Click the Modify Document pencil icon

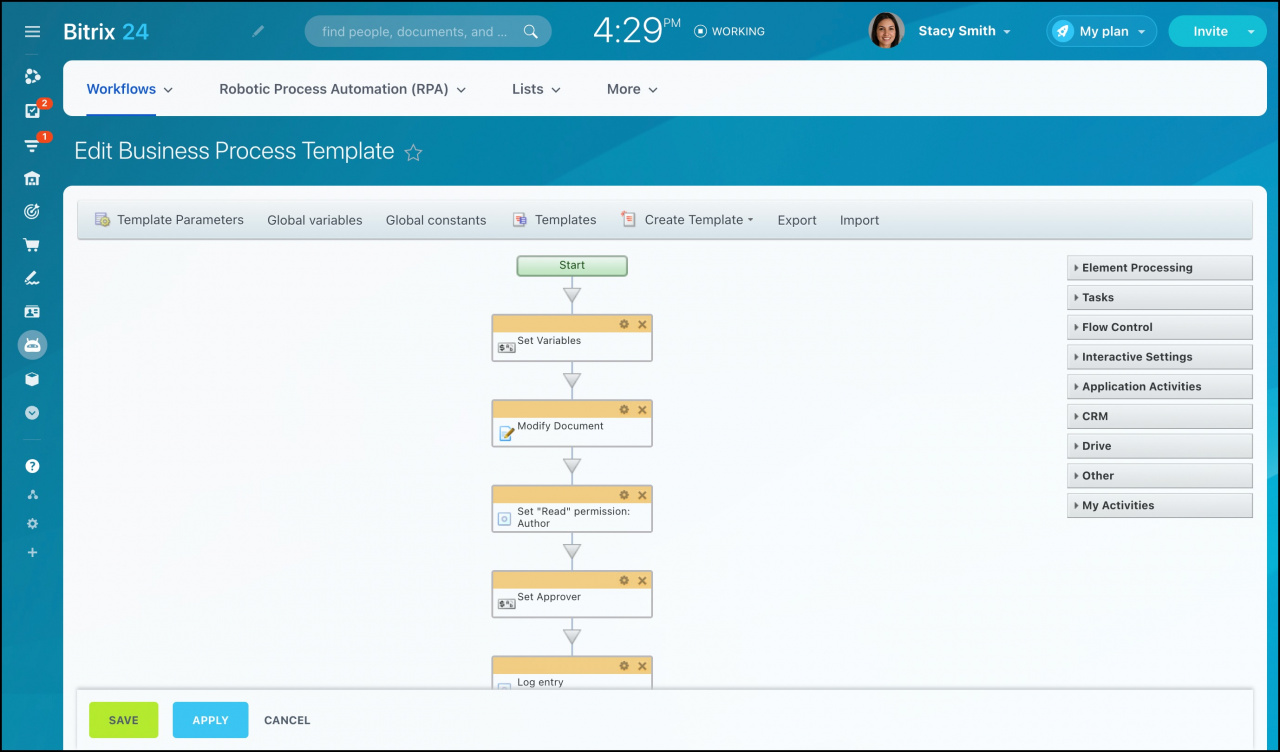[x=506, y=434]
